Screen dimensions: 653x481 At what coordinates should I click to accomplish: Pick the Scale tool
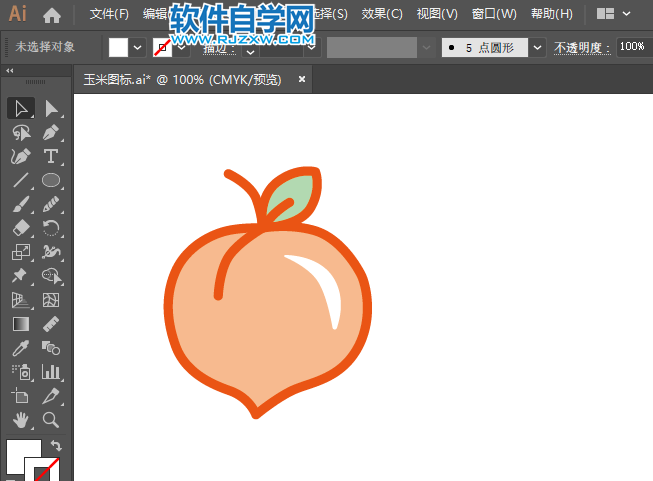click(21, 252)
